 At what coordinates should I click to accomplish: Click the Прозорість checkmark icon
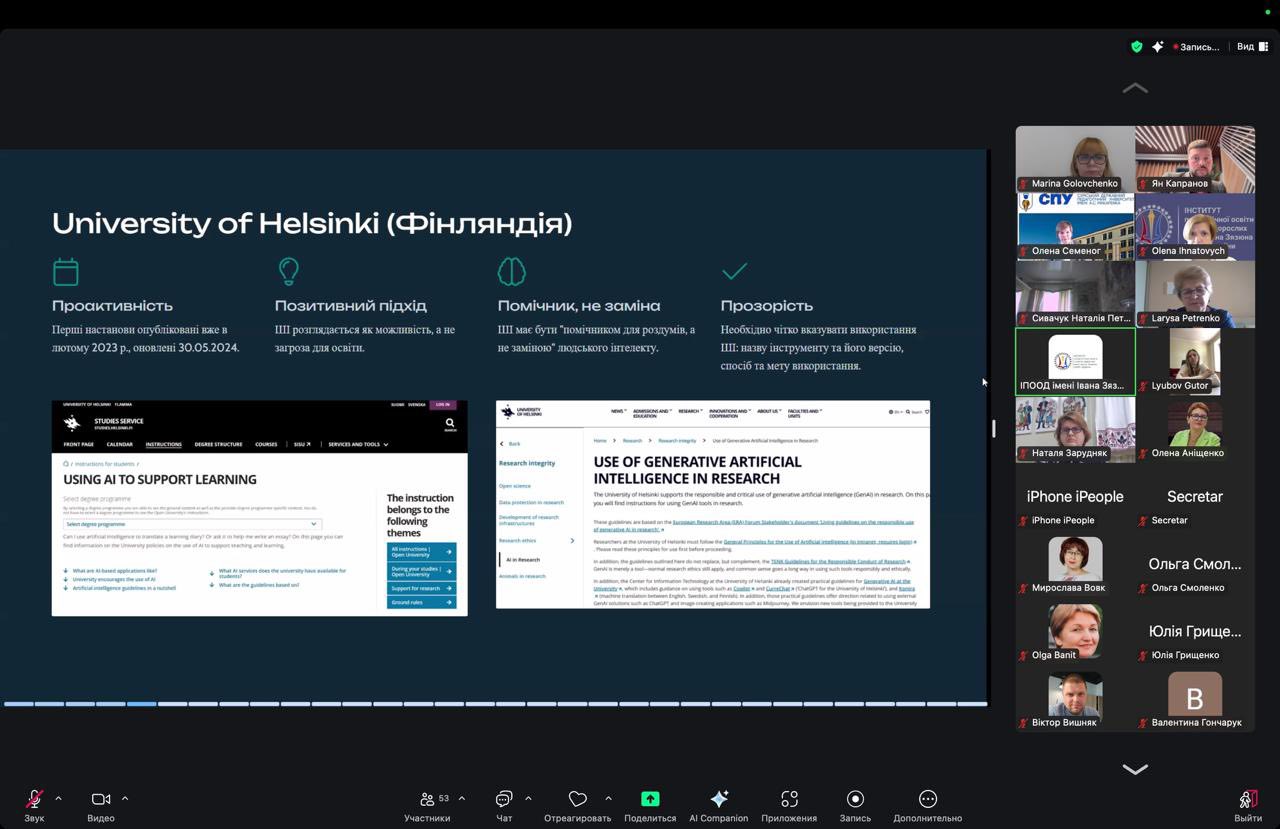tap(734, 271)
